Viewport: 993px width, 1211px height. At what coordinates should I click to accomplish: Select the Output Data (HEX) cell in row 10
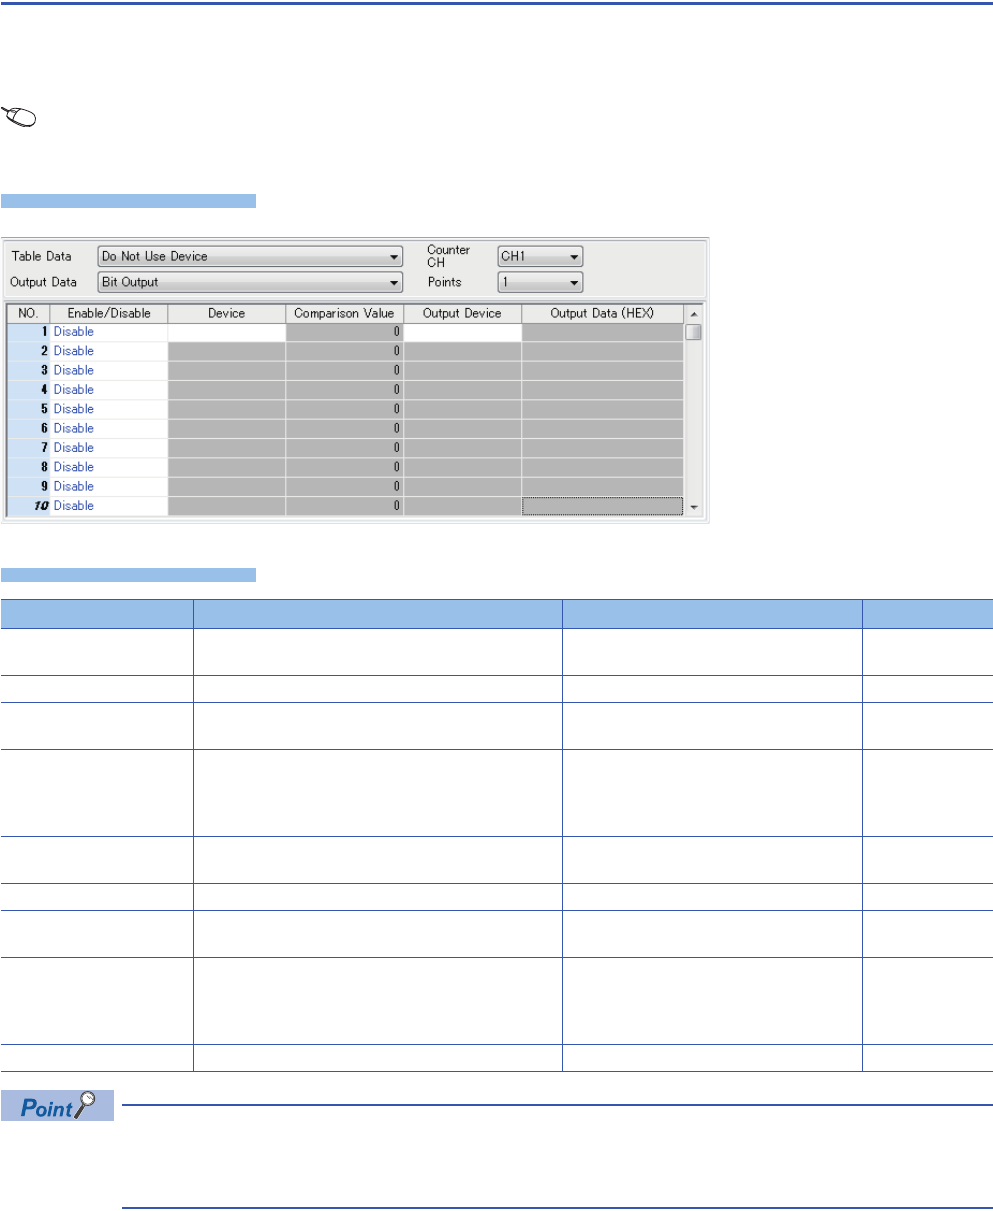(x=602, y=506)
